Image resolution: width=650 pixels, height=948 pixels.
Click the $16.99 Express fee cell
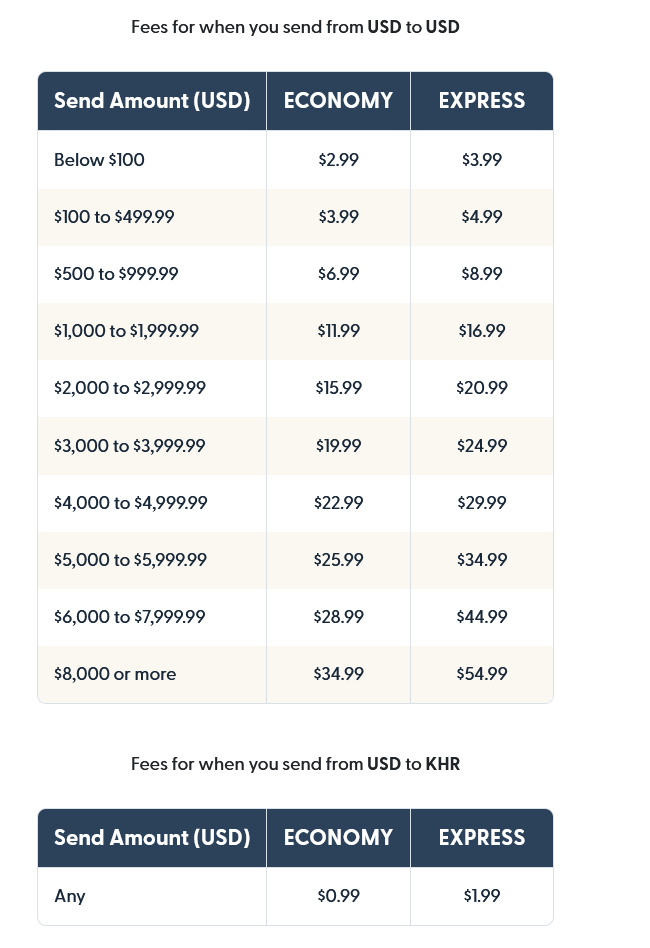pos(482,331)
